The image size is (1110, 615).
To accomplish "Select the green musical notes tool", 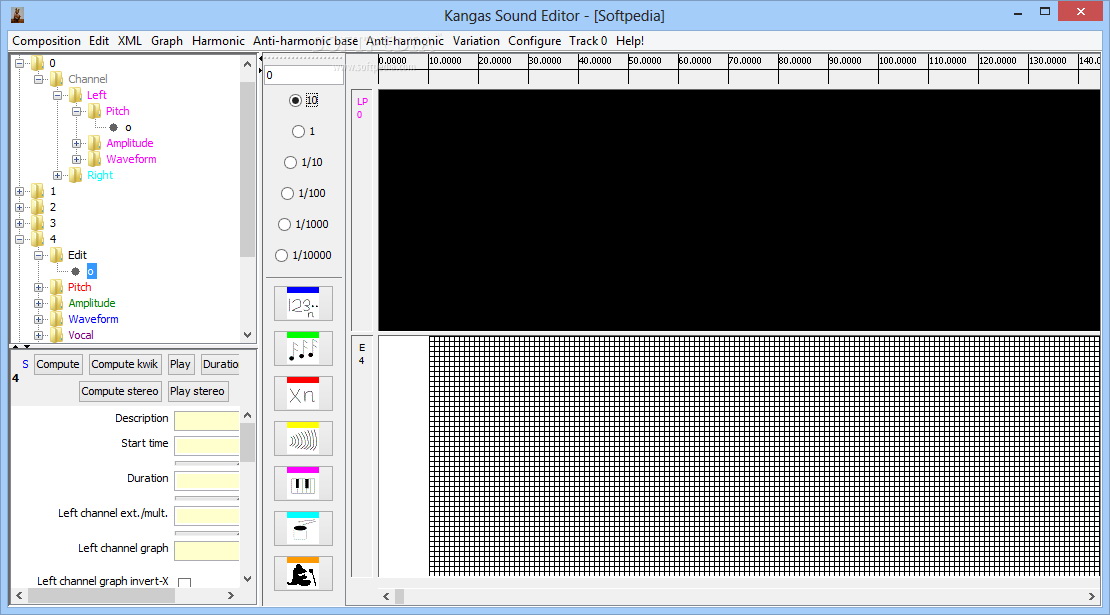I will point(303,349).
